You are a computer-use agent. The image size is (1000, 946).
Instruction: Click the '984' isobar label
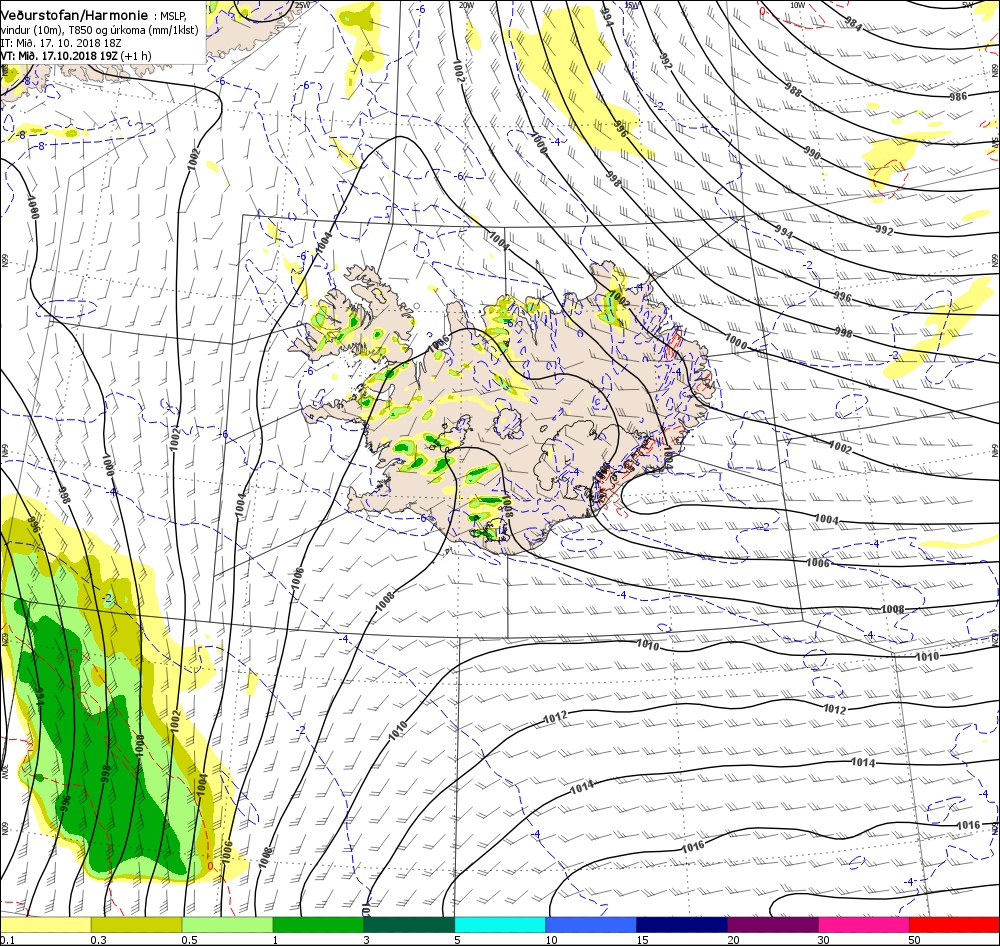click(x=853, y=23)
